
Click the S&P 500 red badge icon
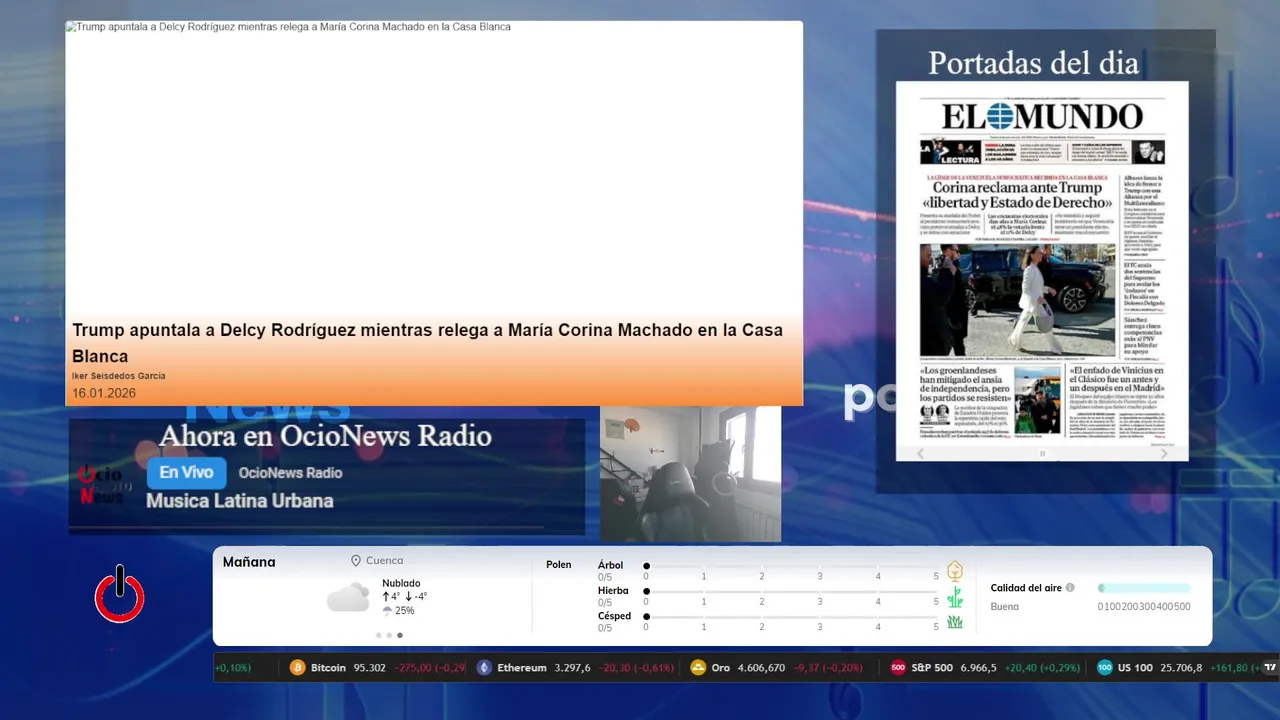pyautogui.click(x=898, y=668)
